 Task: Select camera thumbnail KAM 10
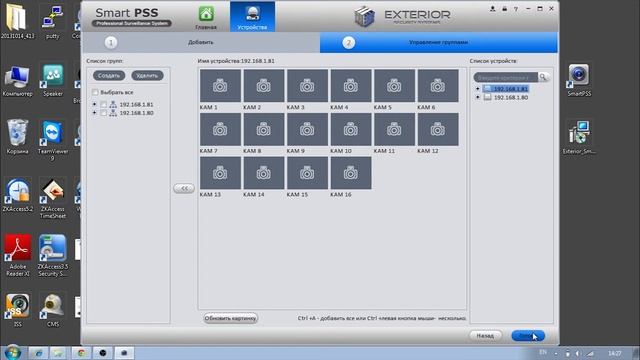351,129
